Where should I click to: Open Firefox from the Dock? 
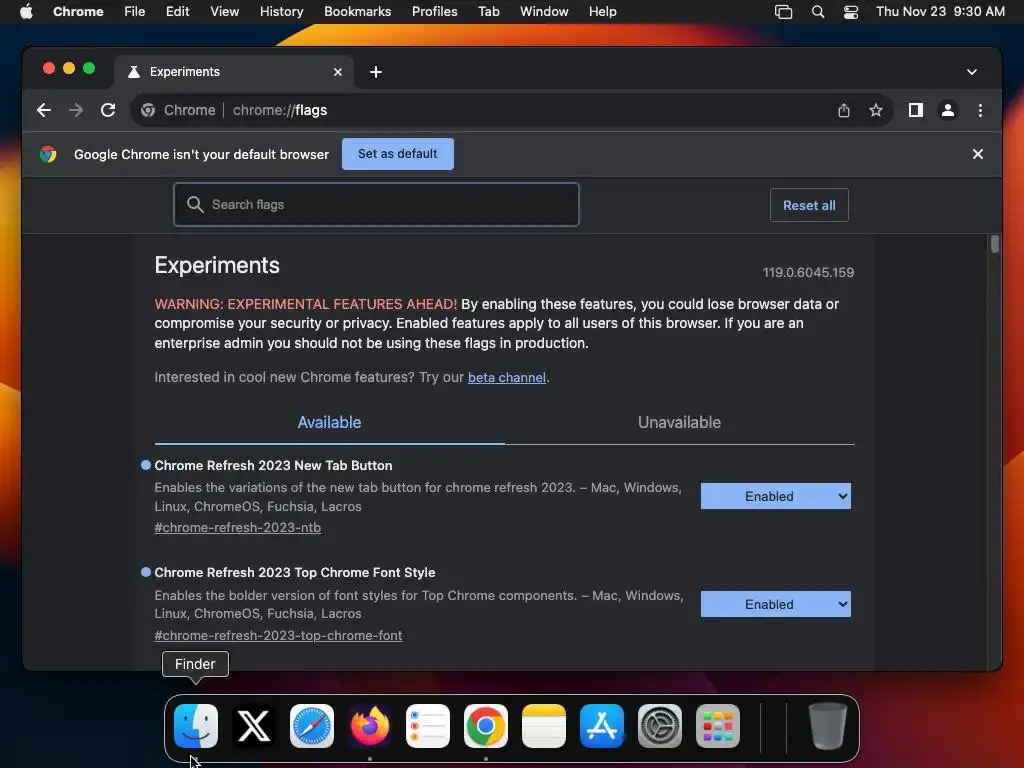pos(370,726)
